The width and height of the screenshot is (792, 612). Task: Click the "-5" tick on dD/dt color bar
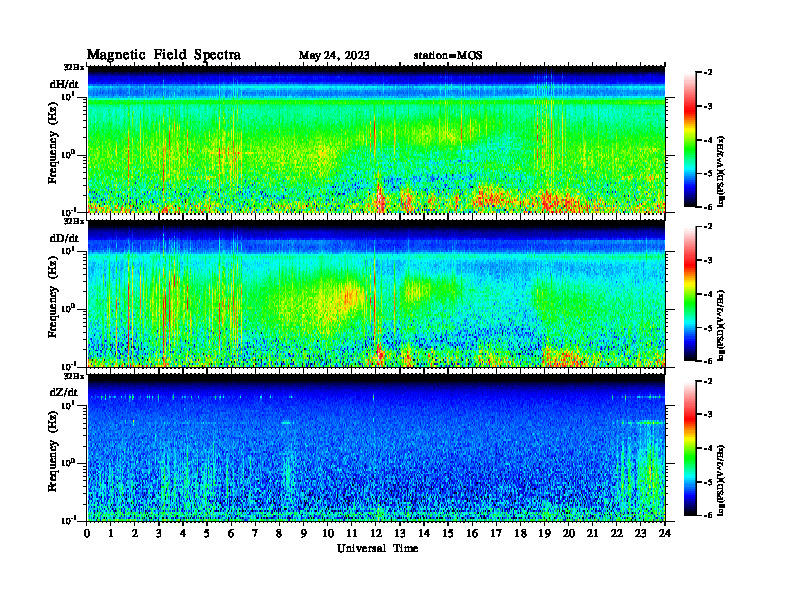coord(708,328)
